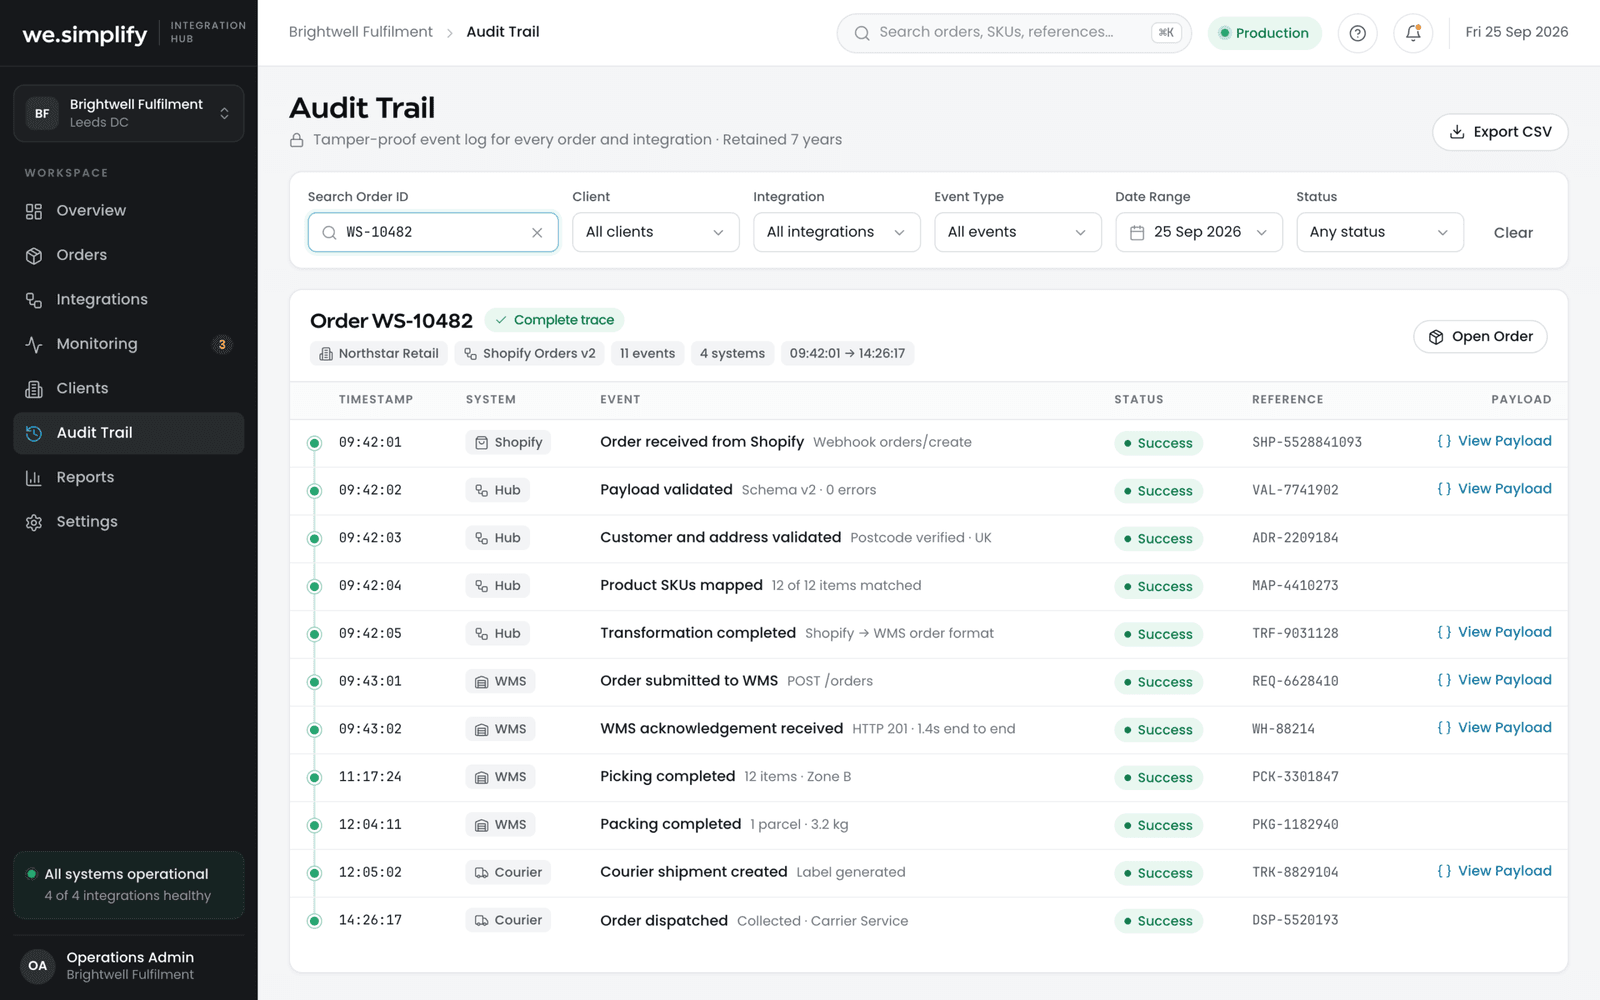This screenshot has width=1600, height=1000.
Task: Click the Reports chart icon
Action: [x=34, y=478]
